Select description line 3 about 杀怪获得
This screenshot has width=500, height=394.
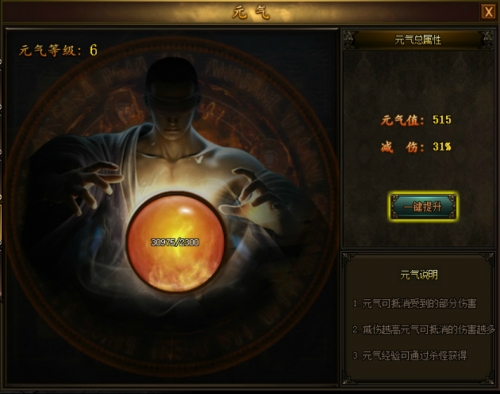(410, 356)
